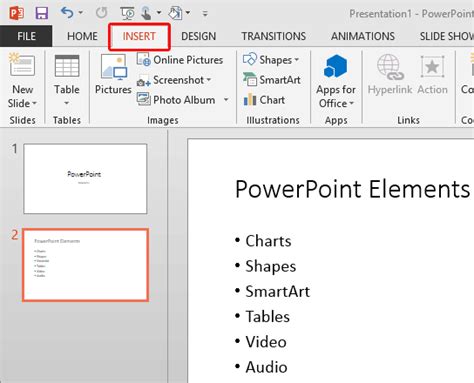Click the Online Pictures label
This screenshot has width=474, height=383.
pos(188,60)
